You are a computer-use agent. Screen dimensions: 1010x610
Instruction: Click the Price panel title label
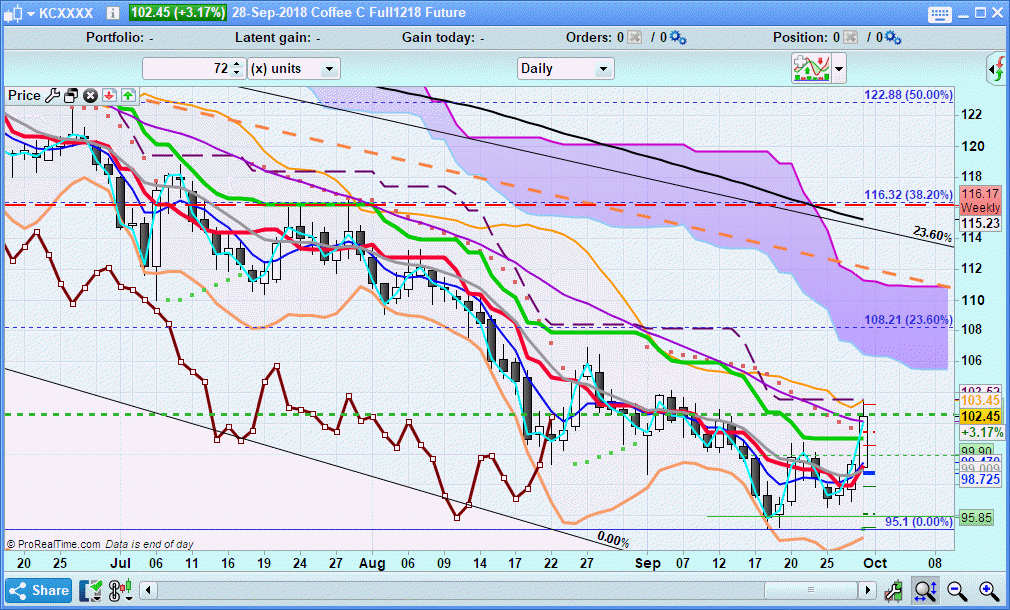coord(24,96)
